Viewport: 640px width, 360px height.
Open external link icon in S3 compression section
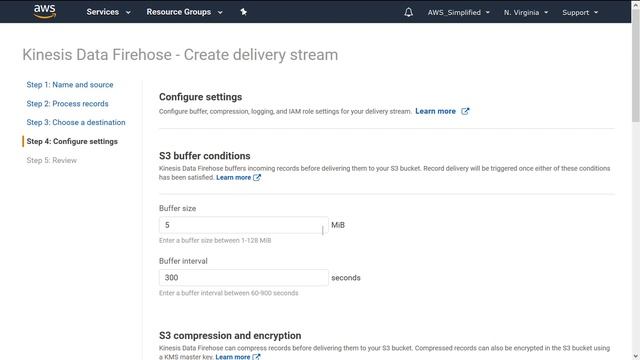tap(256, 357)
